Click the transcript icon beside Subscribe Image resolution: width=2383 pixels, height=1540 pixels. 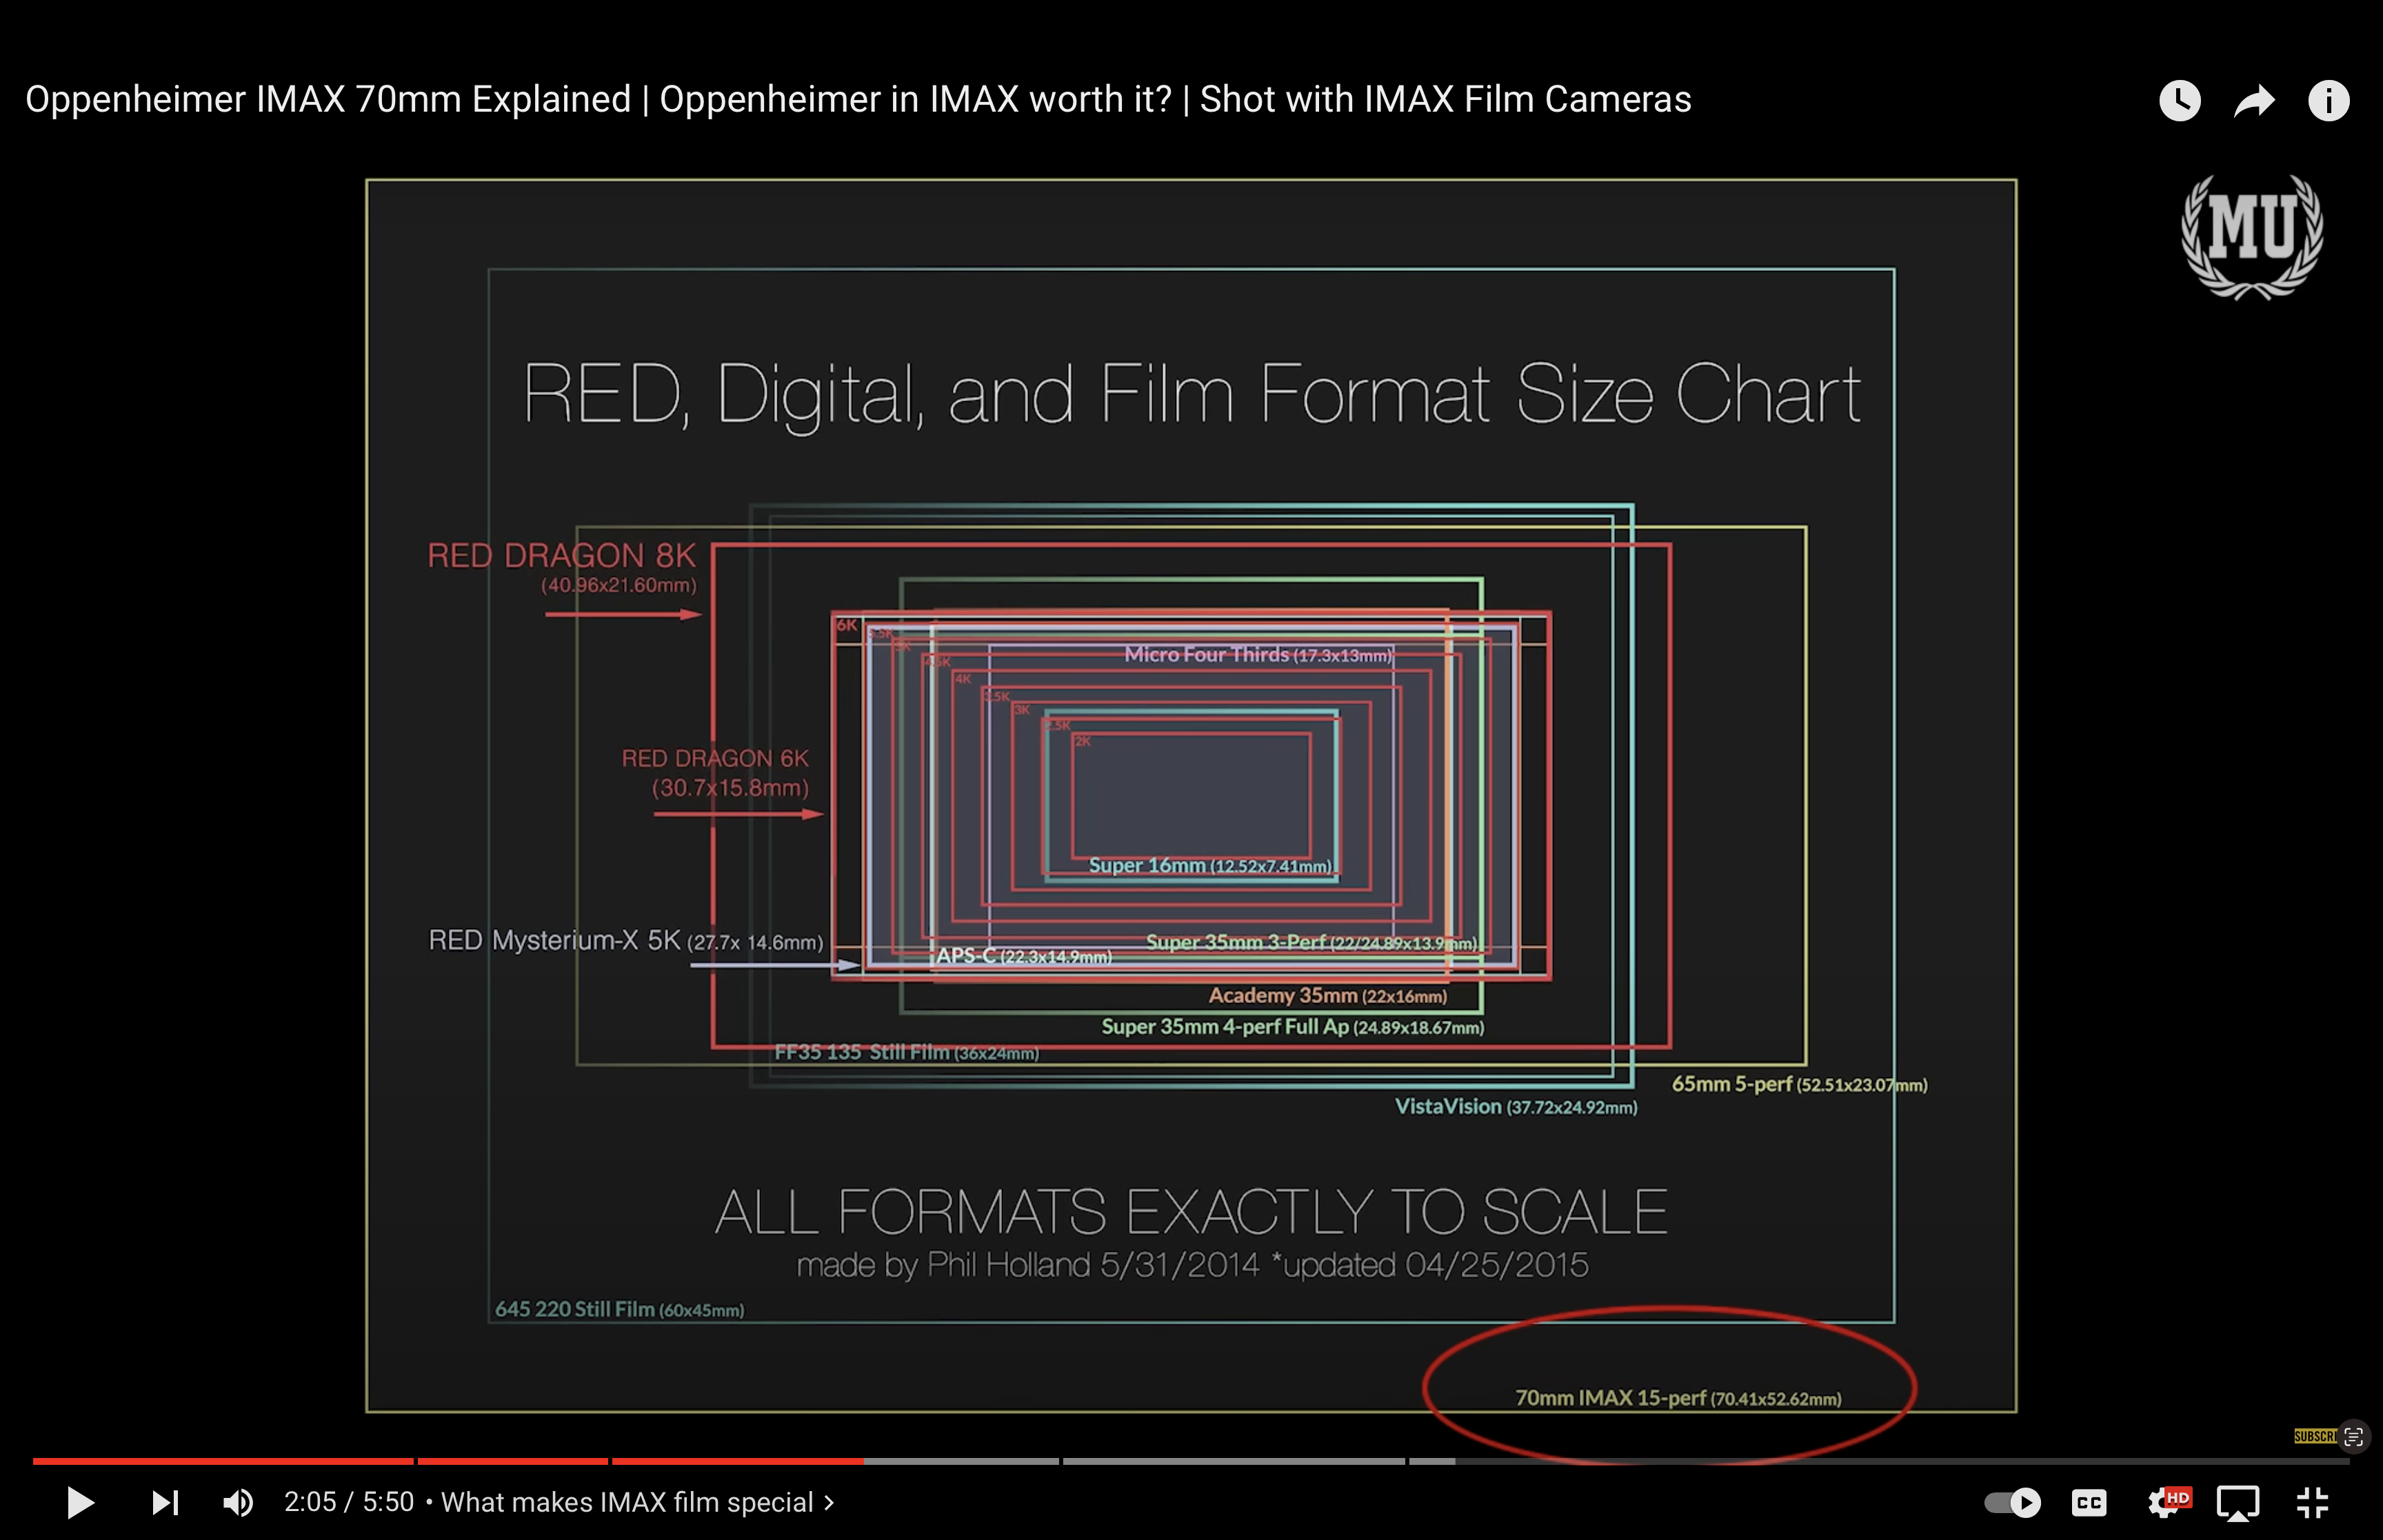(2354, 1437)
